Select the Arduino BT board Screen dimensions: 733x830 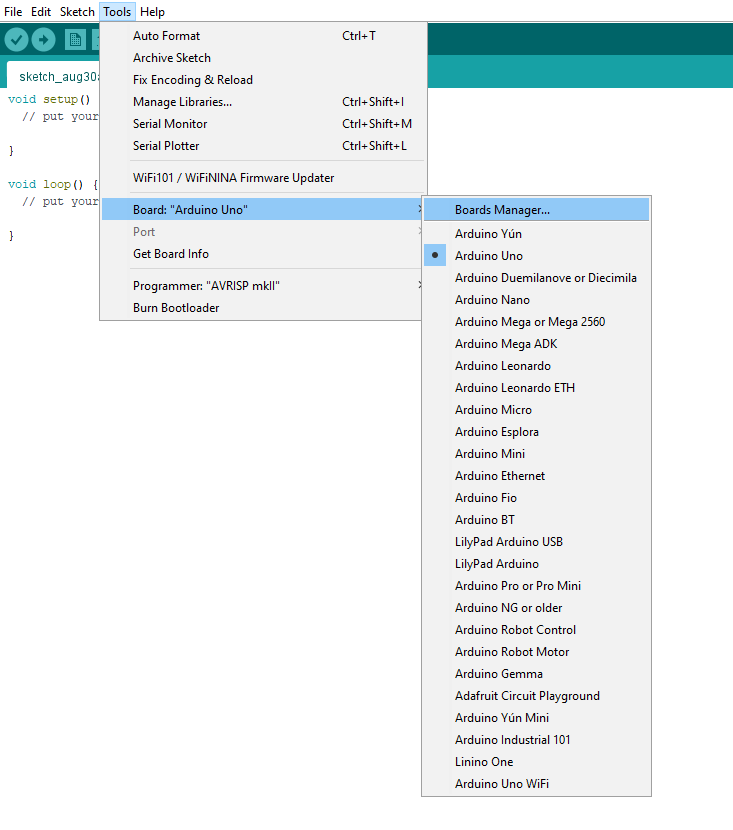[x=537, y=520]
